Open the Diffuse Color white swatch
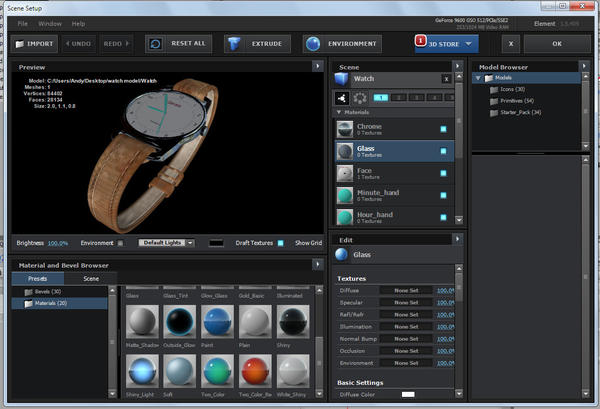This screenshot has width=600, height=409. [408, 394]
